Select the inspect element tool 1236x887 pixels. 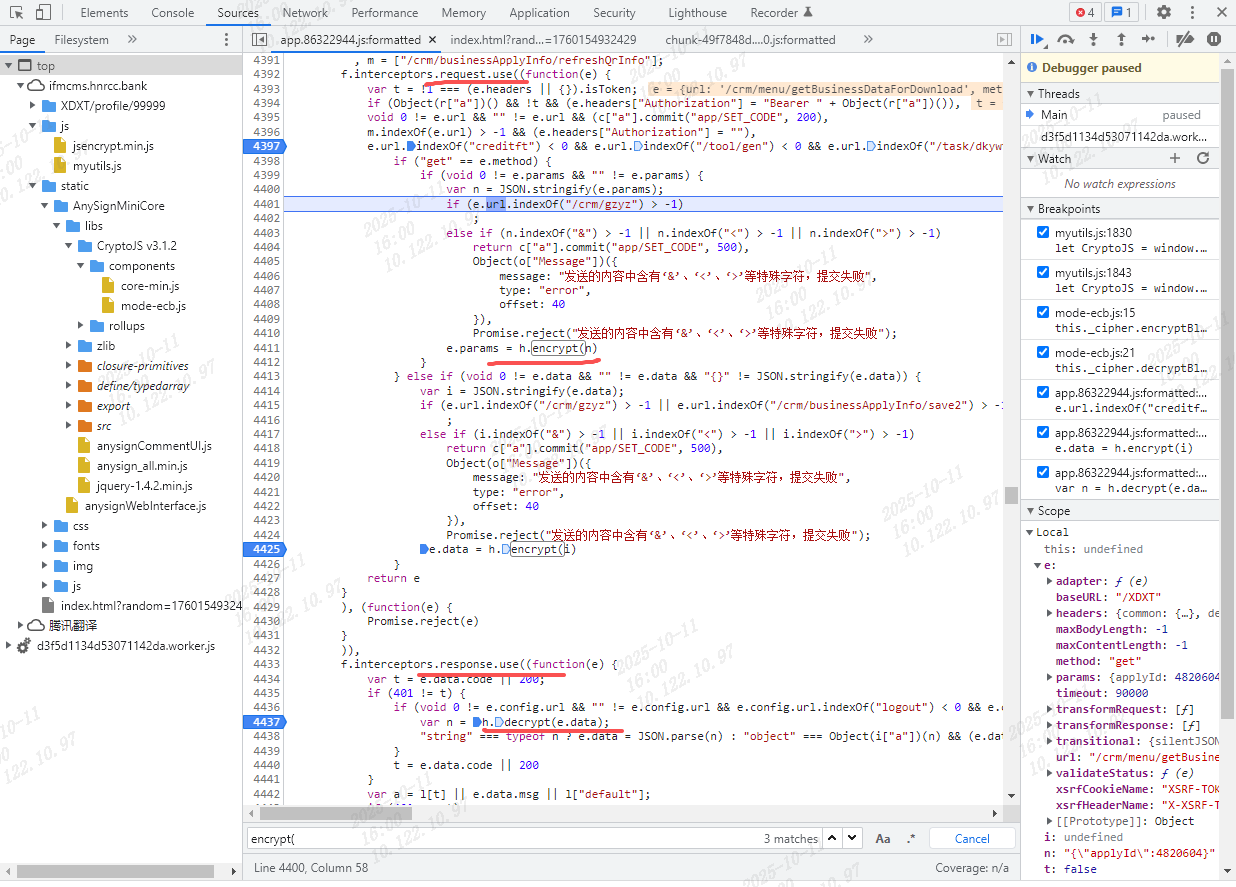[16, 13]
